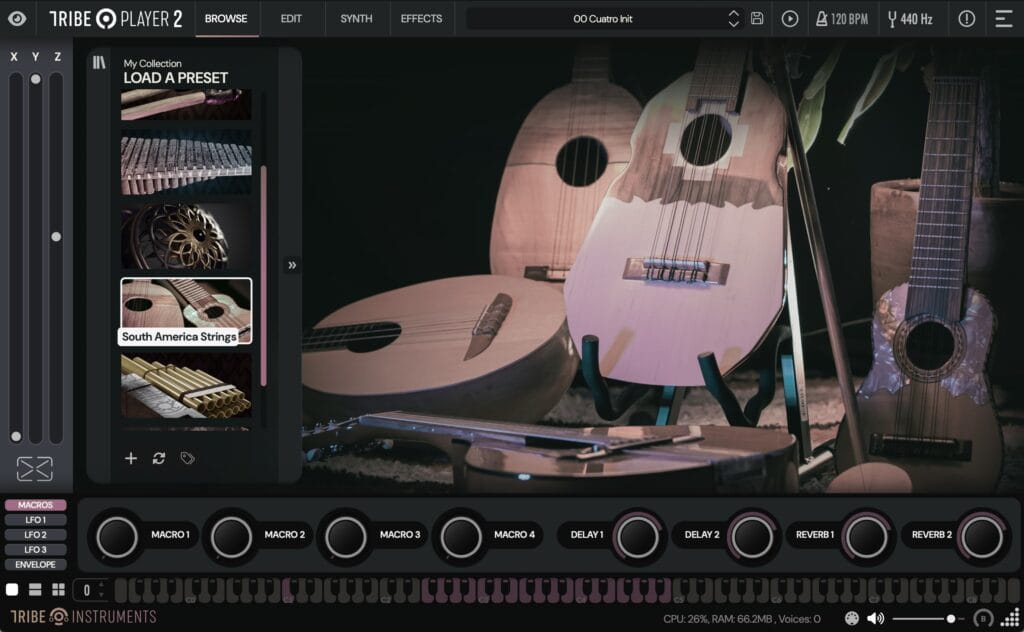Select the ENVELOPE tab
Image resolution: width=1024 pixels, height=632 pixels.
point(35,565)
